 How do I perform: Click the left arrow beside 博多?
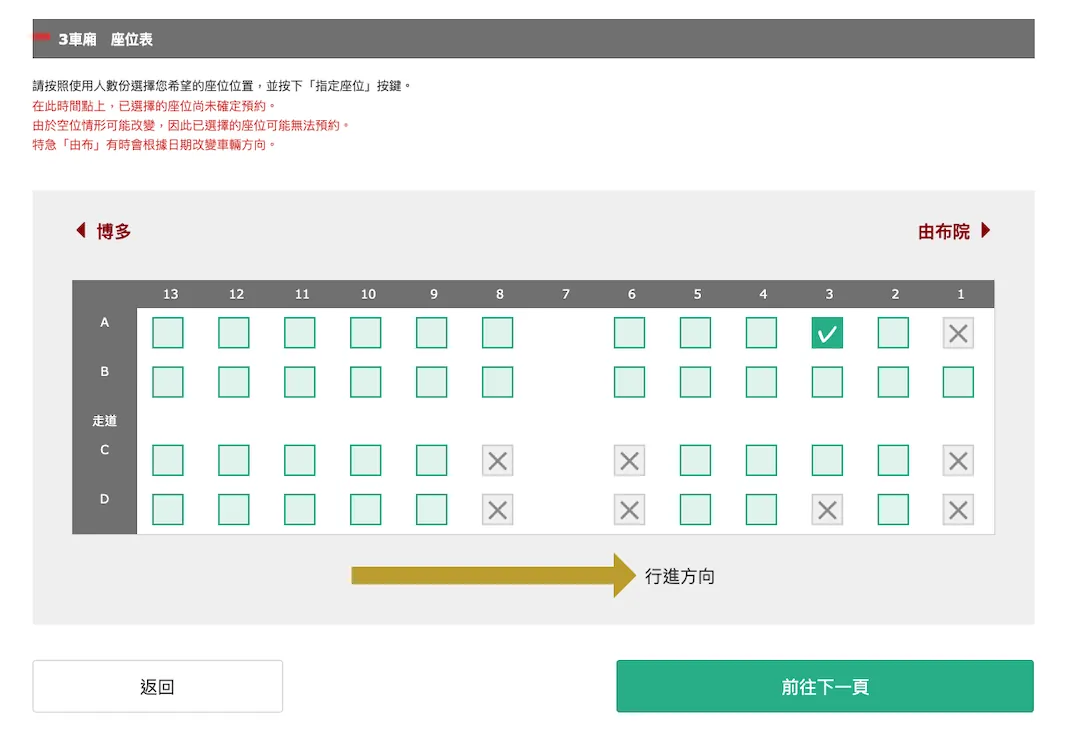point(81,231)
